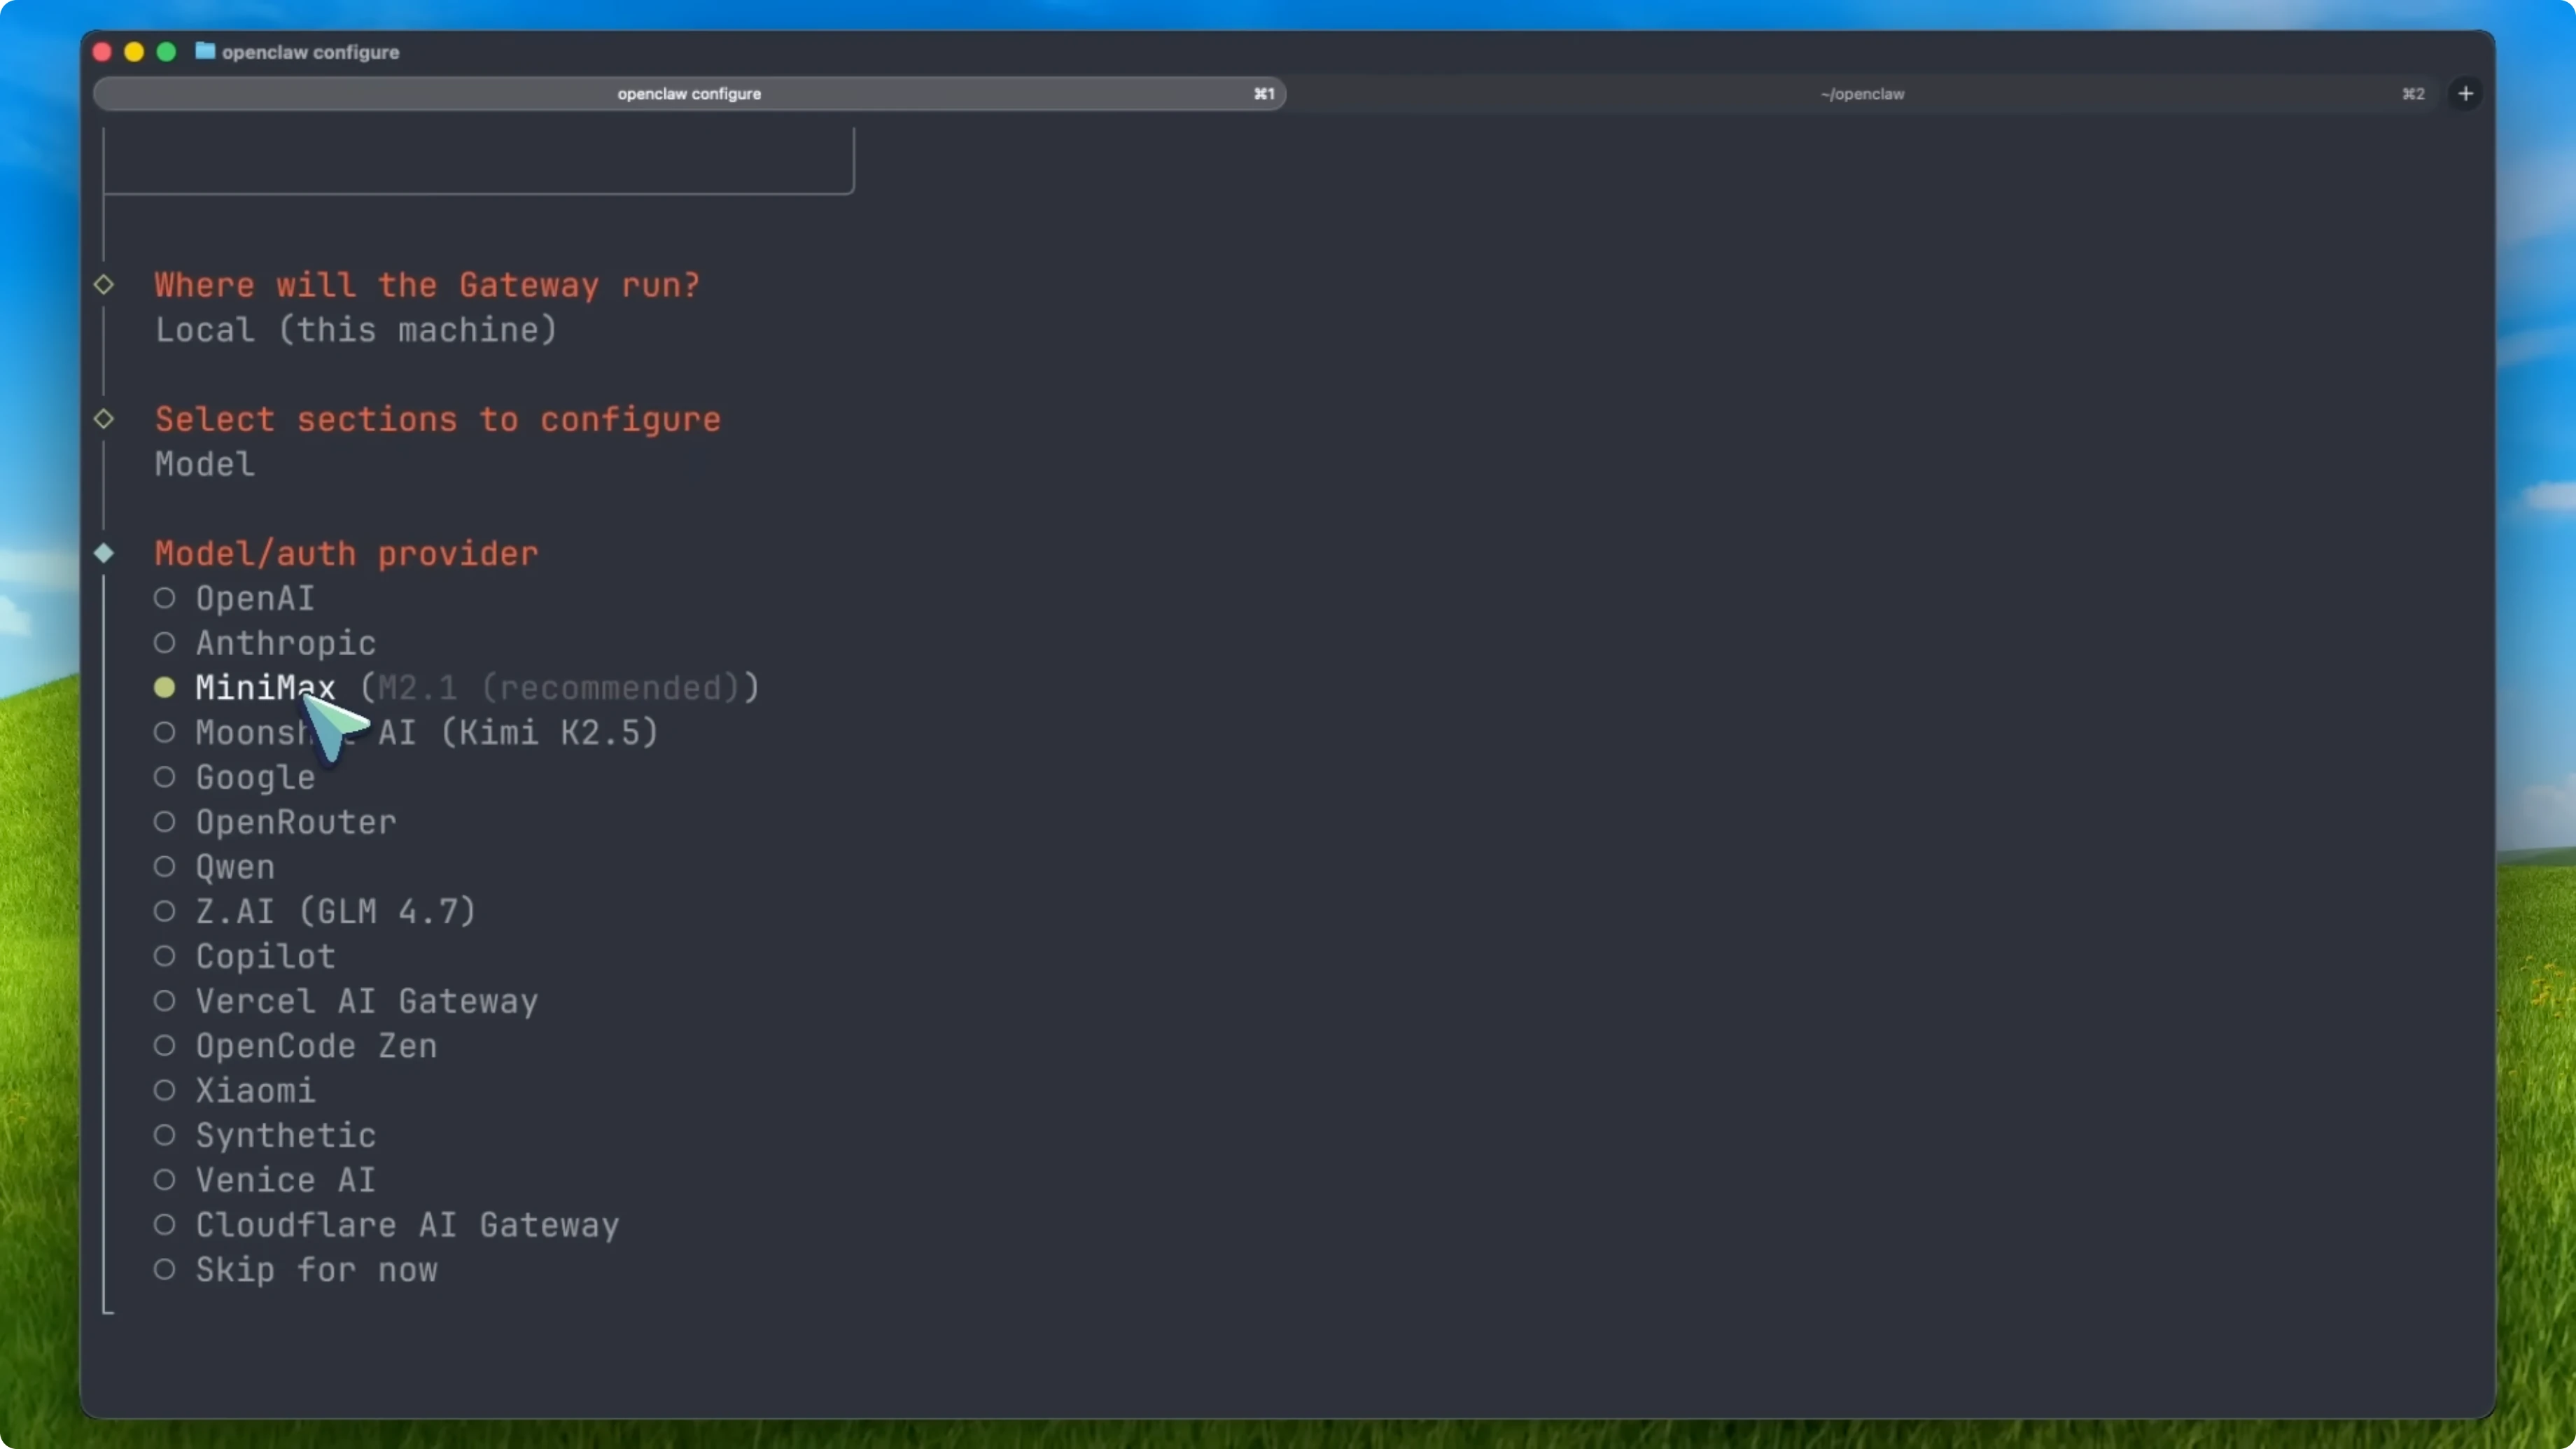Click the diamond marker beside "Select sections to configure"

point(103,419)
